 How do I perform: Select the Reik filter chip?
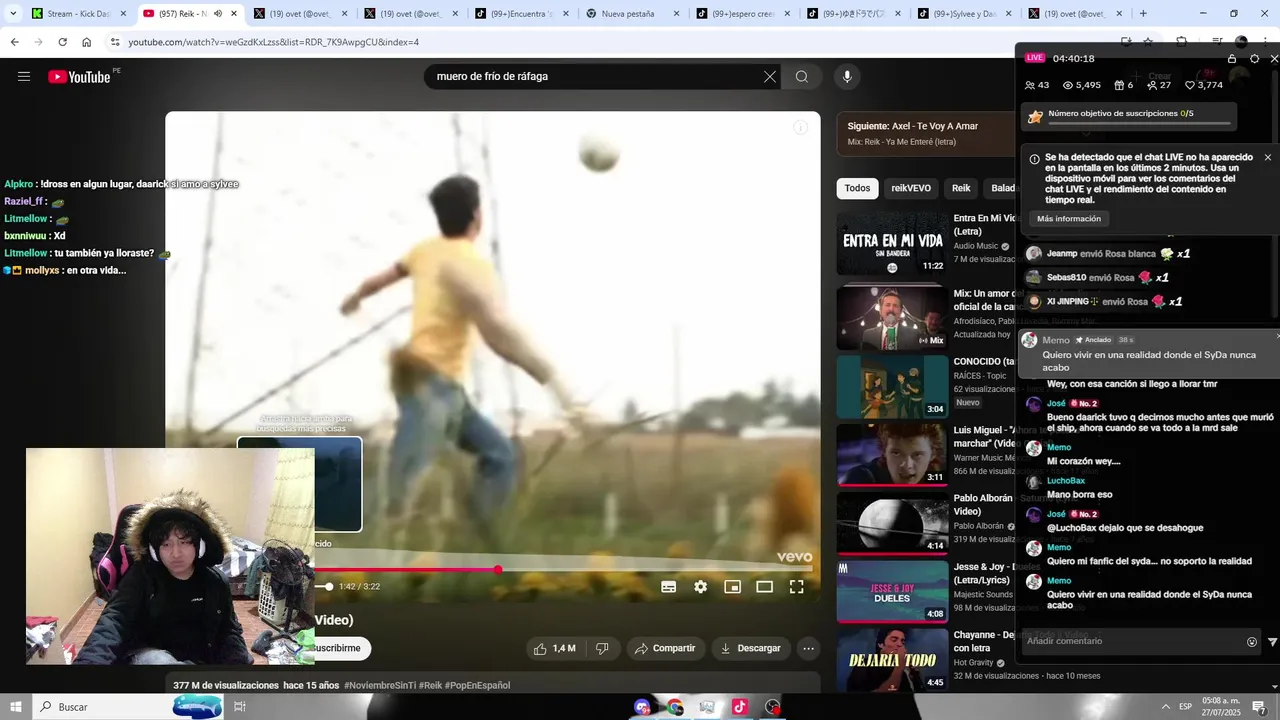coord(961,188)
